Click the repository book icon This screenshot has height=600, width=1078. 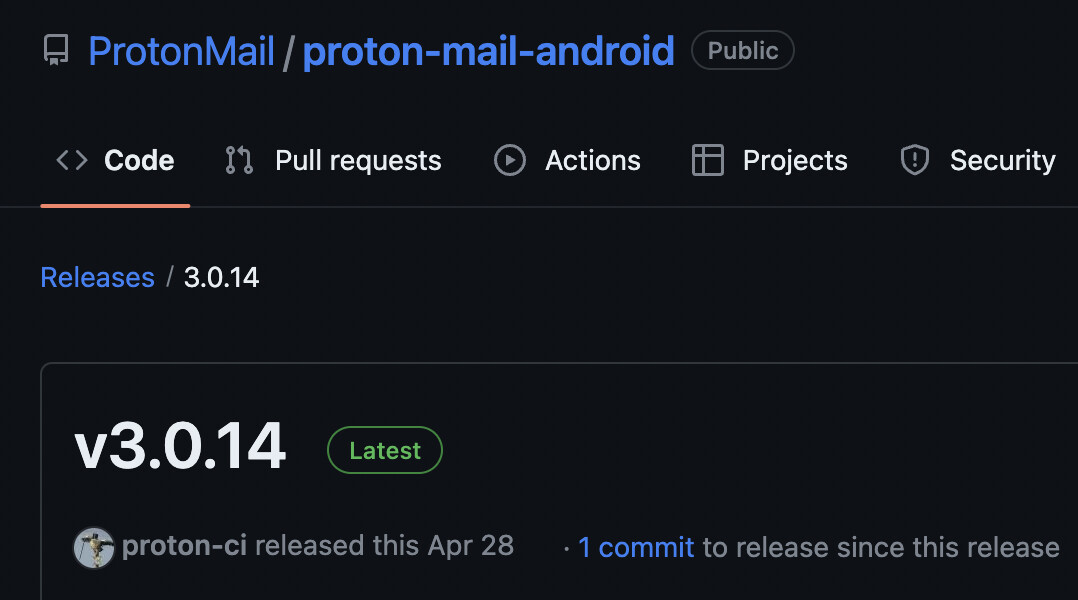[x=57, y=50]
